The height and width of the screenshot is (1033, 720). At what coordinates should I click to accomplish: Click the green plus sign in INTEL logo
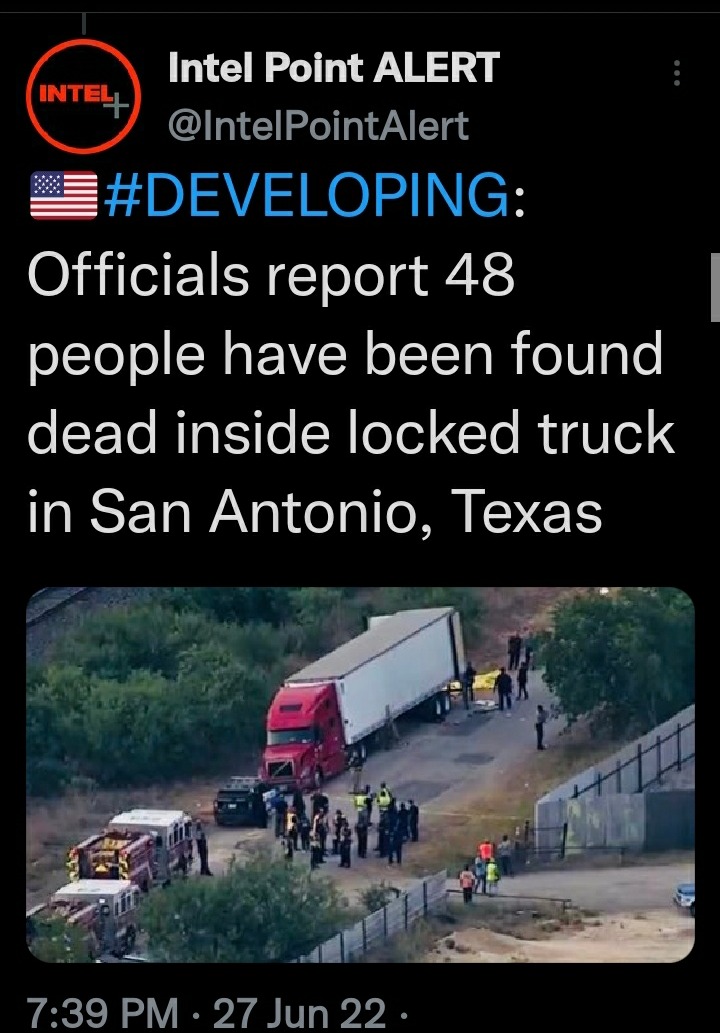[x=116, y=104]
